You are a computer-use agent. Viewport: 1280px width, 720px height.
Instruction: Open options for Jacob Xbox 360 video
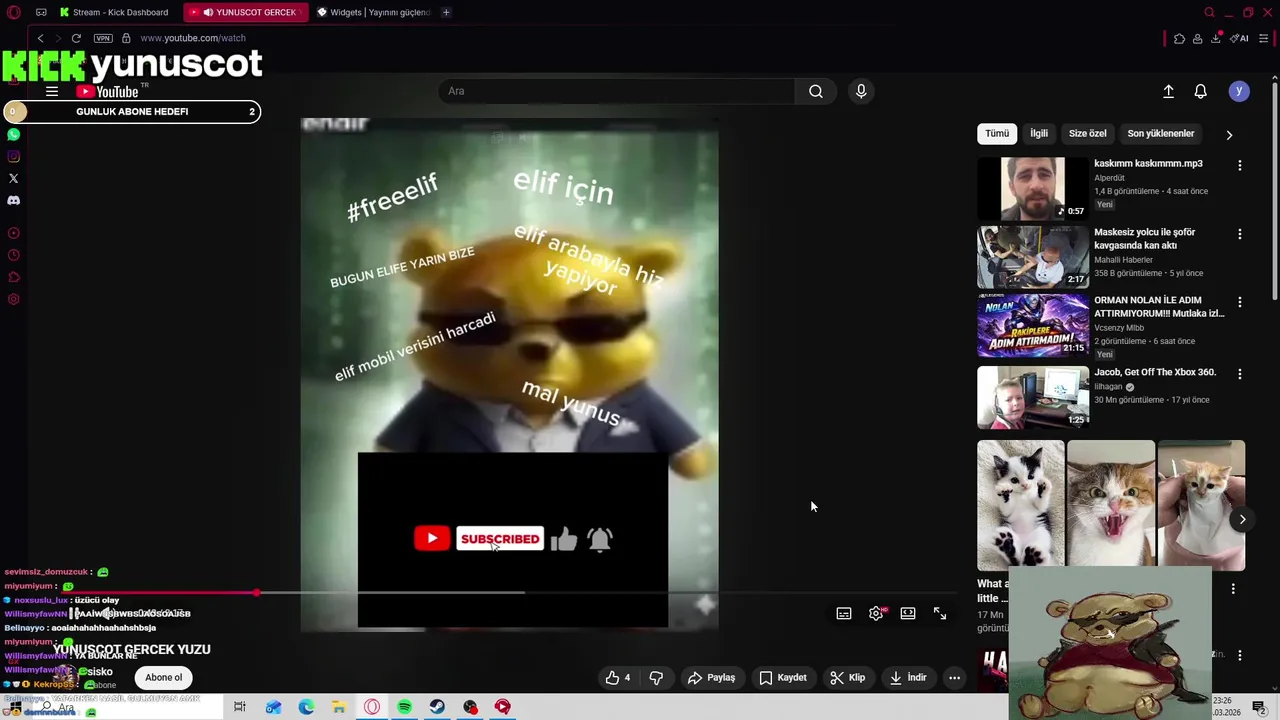(x=1240, y=374)
